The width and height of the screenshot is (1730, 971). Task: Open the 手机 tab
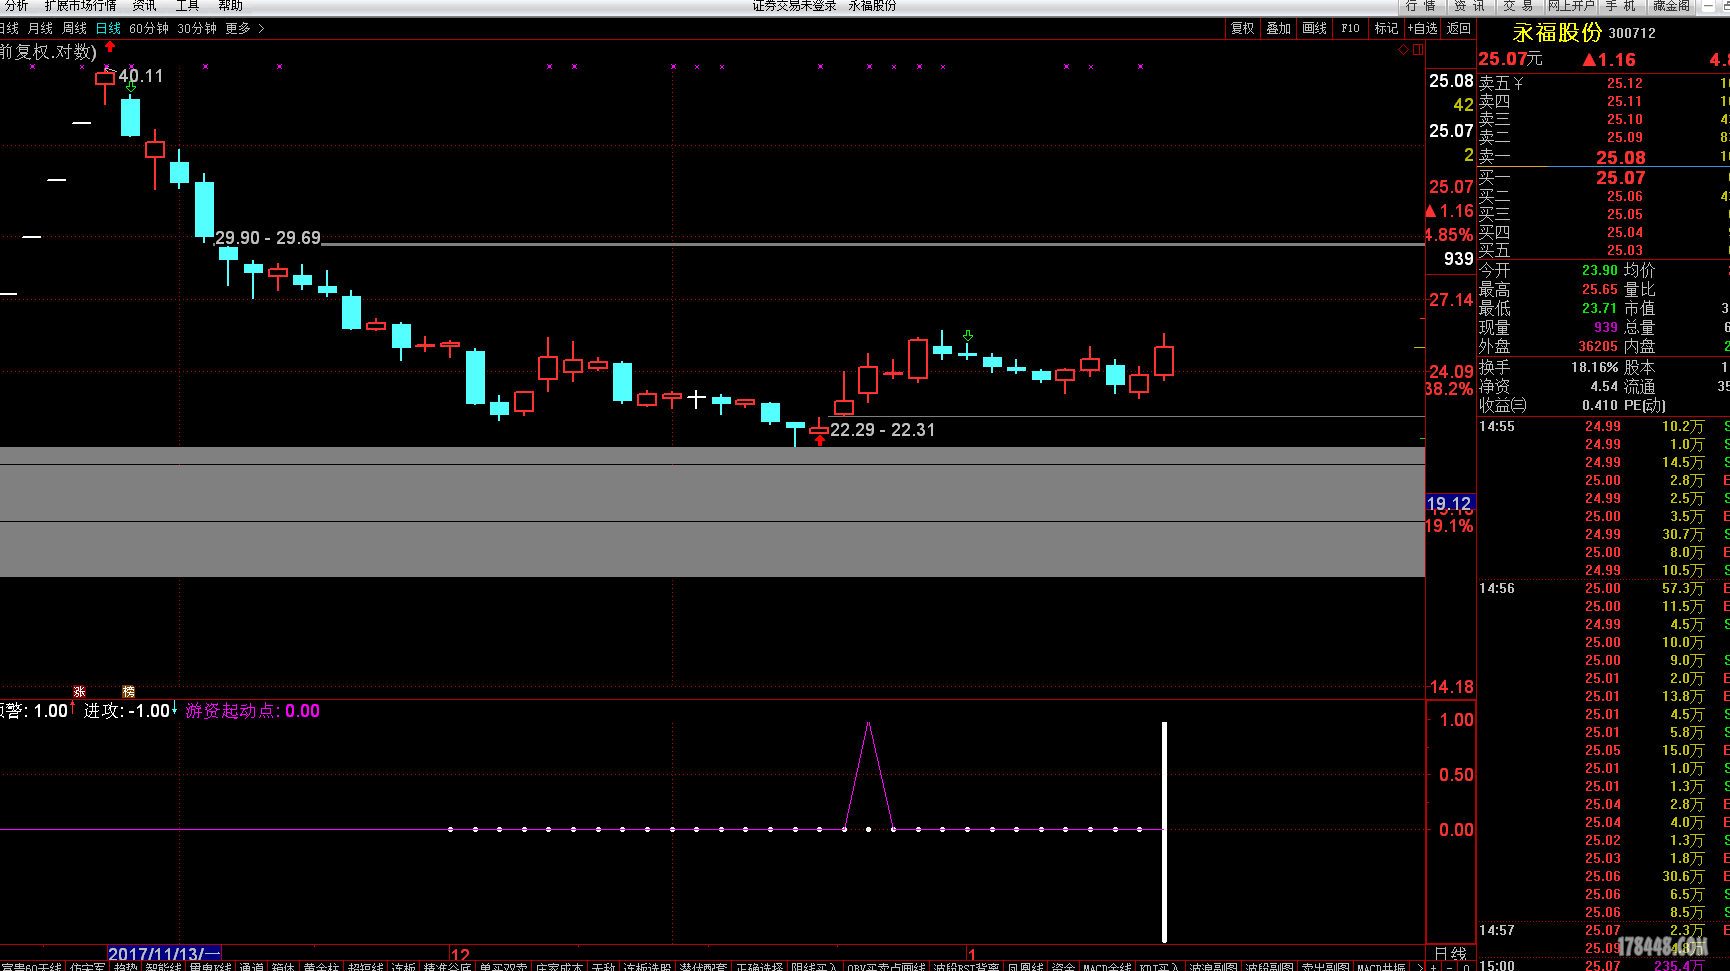[x=1621, y=6]
